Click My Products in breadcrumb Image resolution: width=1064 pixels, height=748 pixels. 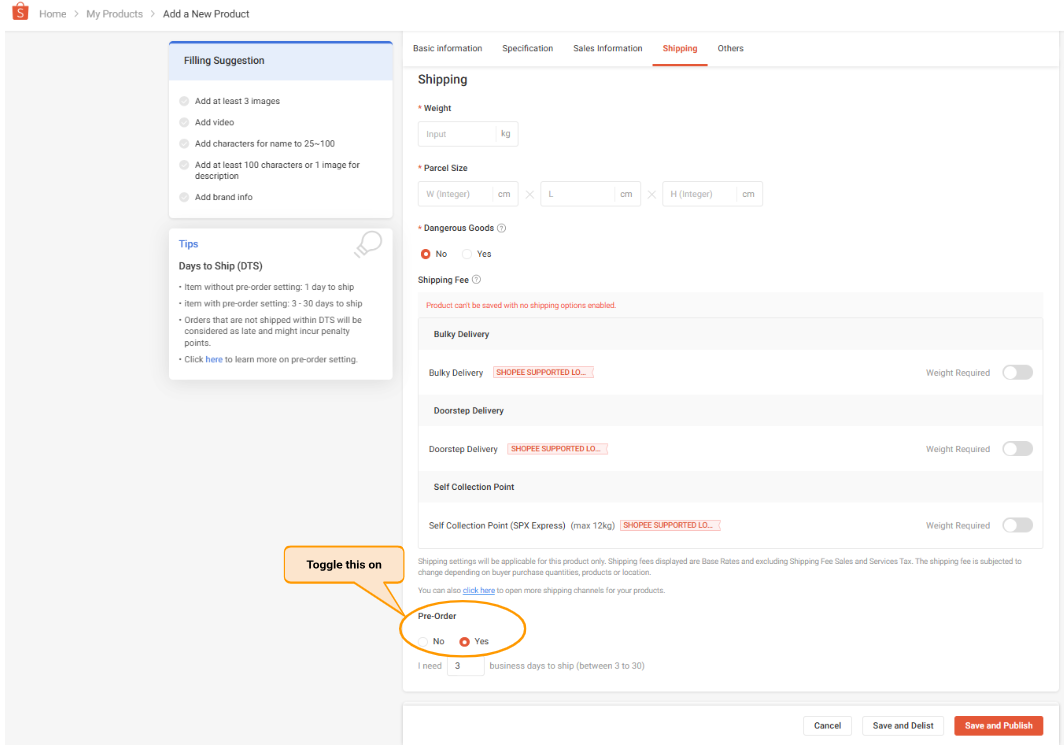tap(114, 14)
